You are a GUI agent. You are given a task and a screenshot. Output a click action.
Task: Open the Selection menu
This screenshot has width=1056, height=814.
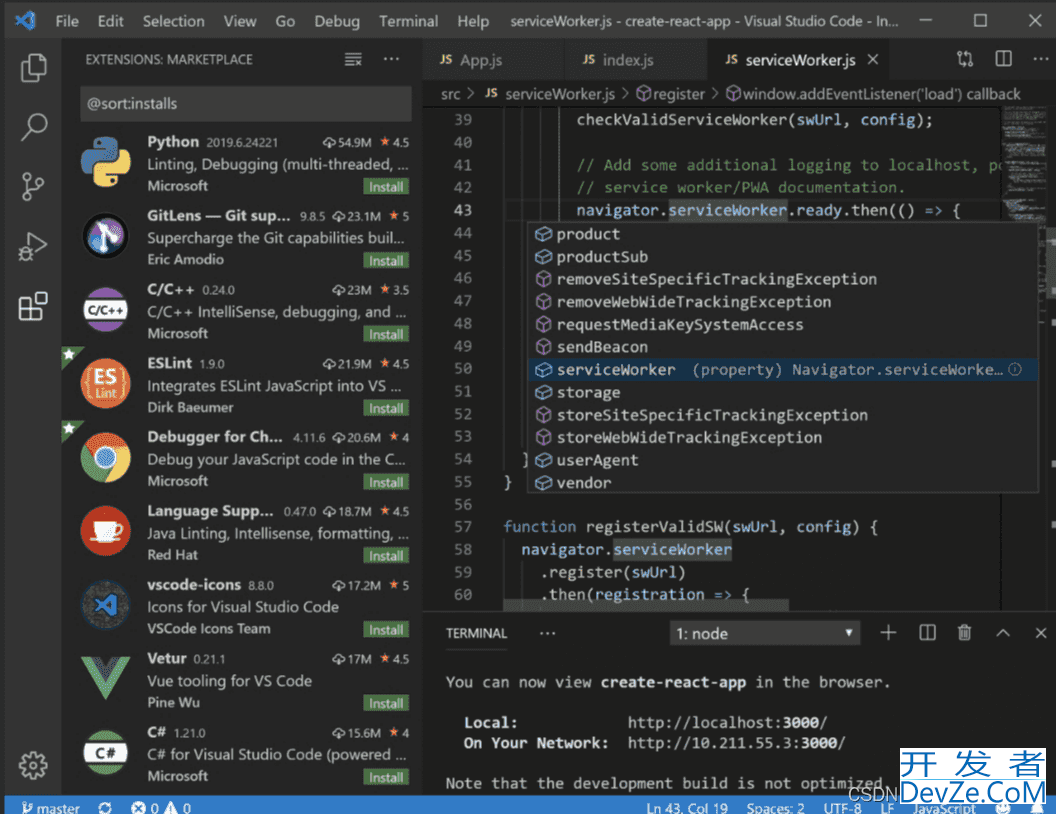173,21
